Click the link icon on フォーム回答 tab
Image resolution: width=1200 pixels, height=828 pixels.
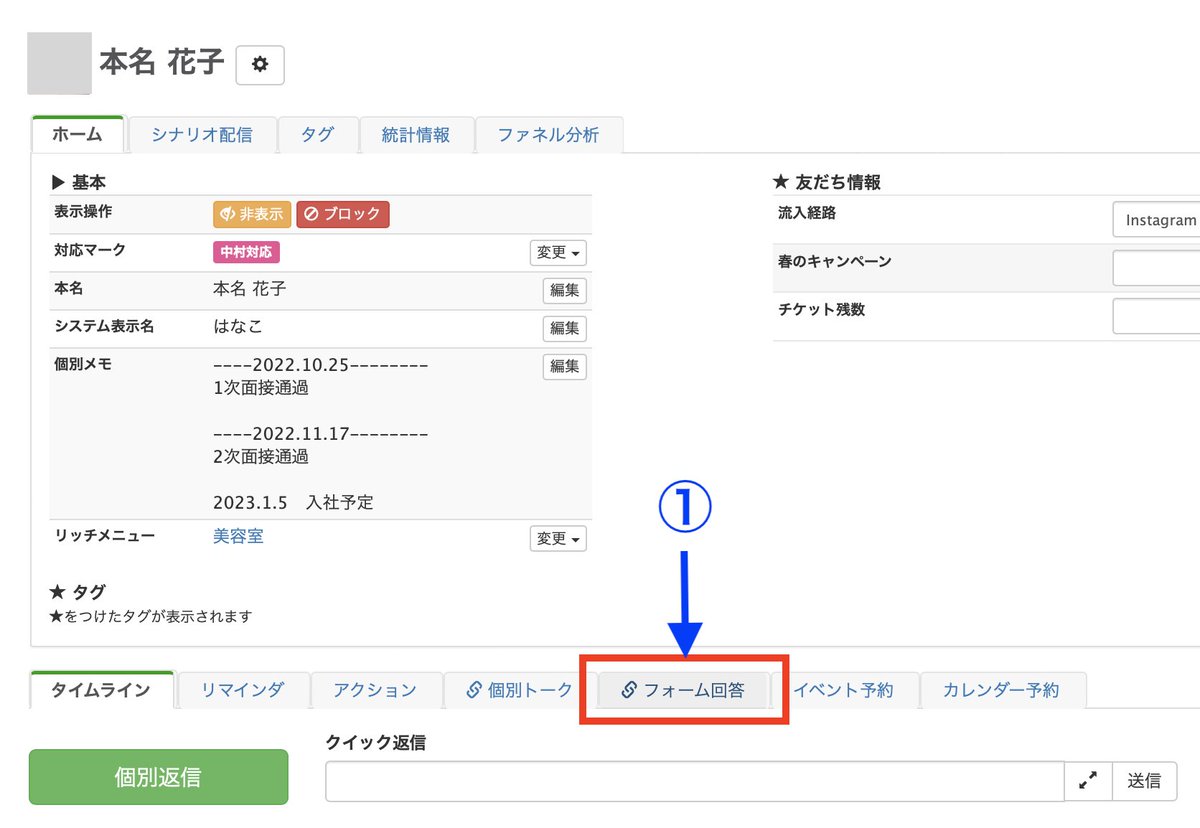click(x=628, y=688)
